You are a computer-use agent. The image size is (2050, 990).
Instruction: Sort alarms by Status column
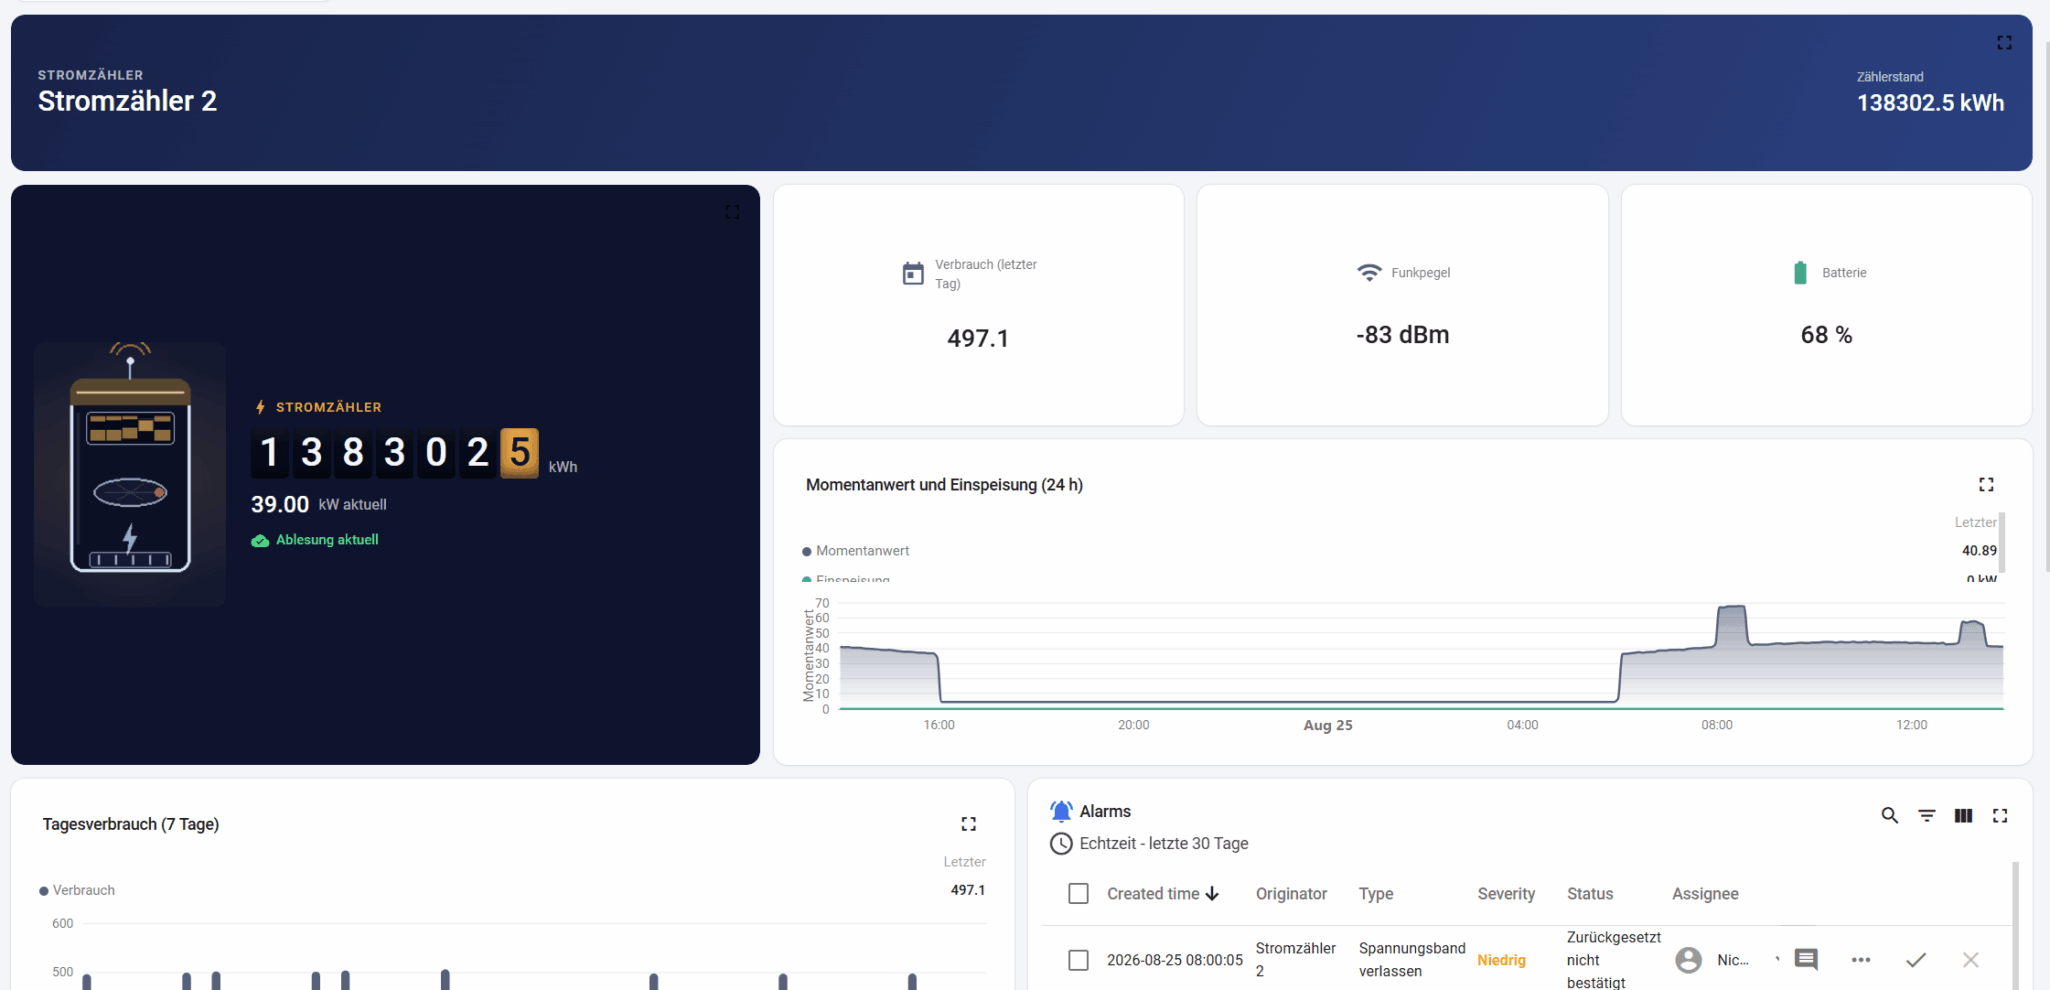coord(1590,894)
